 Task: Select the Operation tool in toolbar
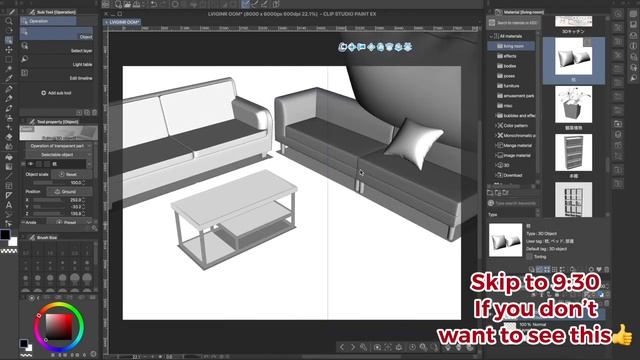click(9, 40)
